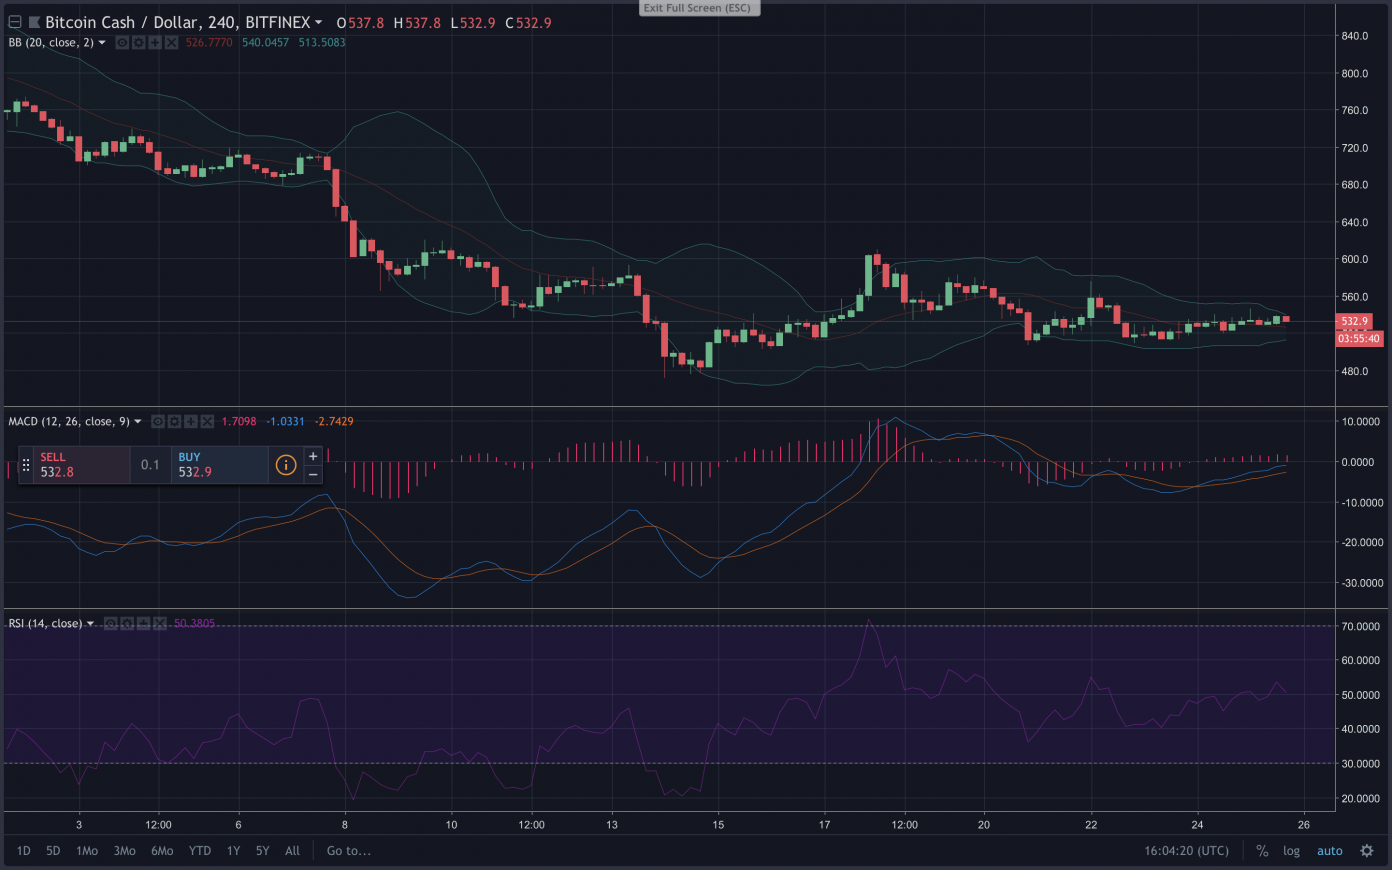Expand the BB (20, close, 2) dropdown
1392x870 pixels.
click(102, 43)
